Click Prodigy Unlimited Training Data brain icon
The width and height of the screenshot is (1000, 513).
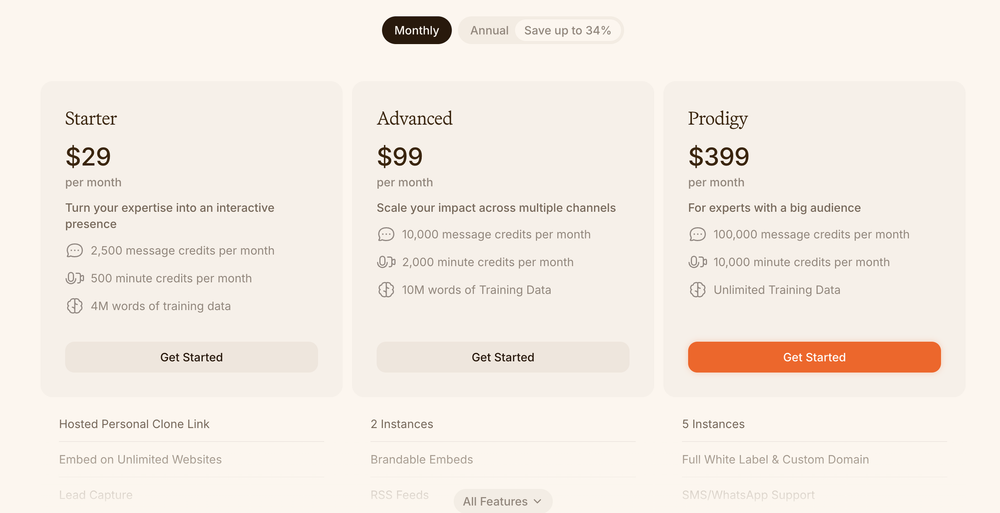pos(698,290)
